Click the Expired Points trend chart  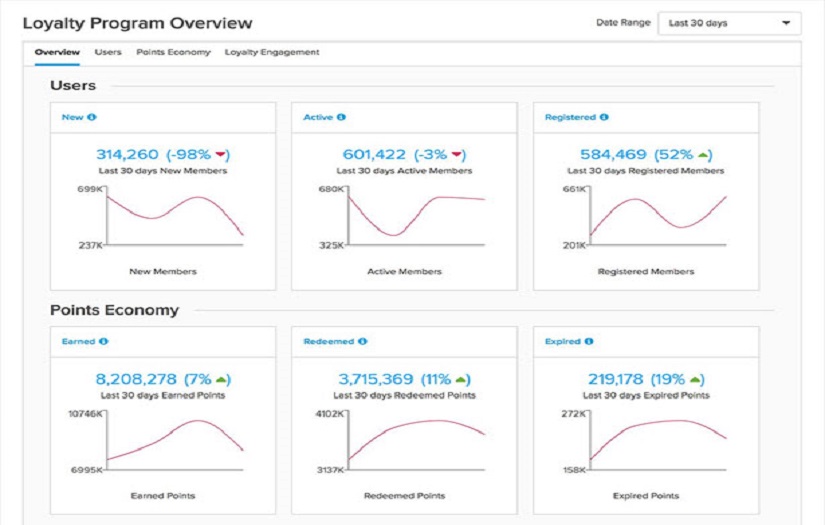click(646, 441)
